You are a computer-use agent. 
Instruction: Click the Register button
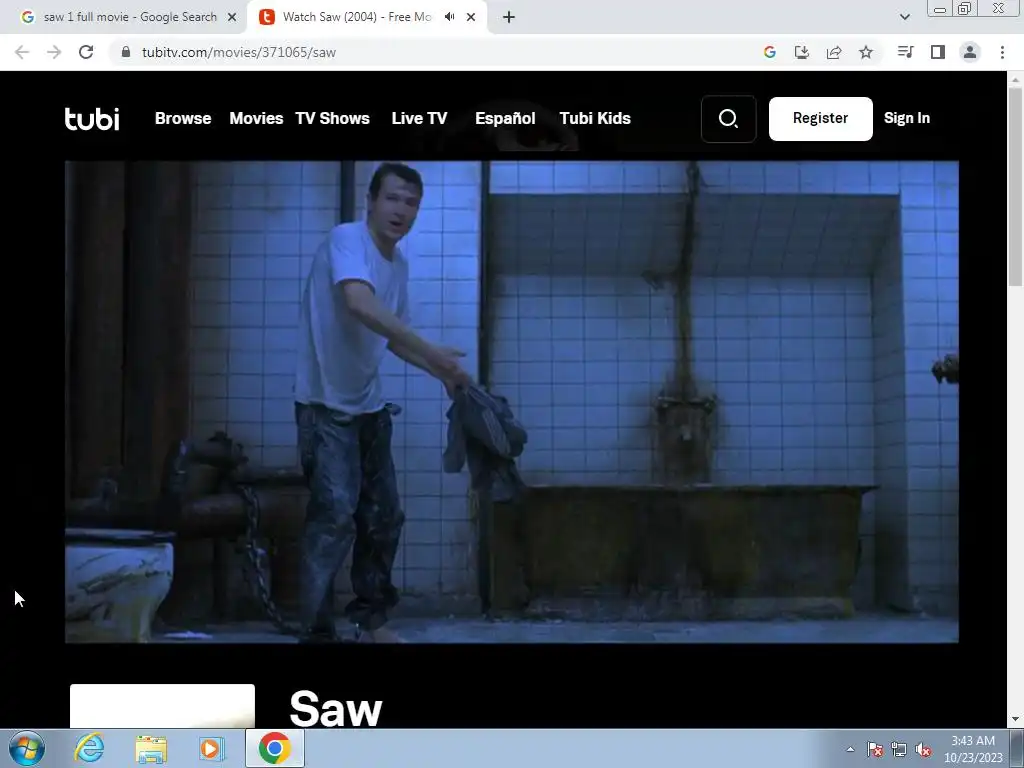820,119
